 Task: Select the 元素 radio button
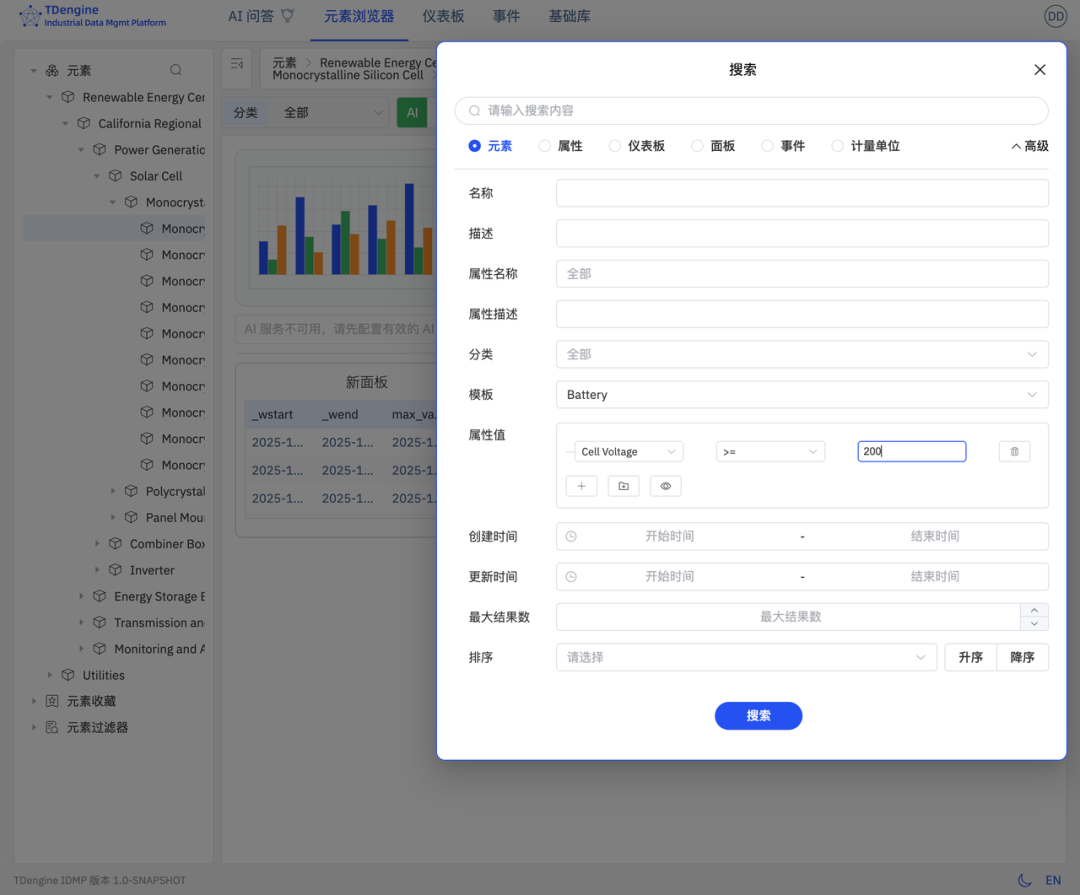tap(475, 145)
